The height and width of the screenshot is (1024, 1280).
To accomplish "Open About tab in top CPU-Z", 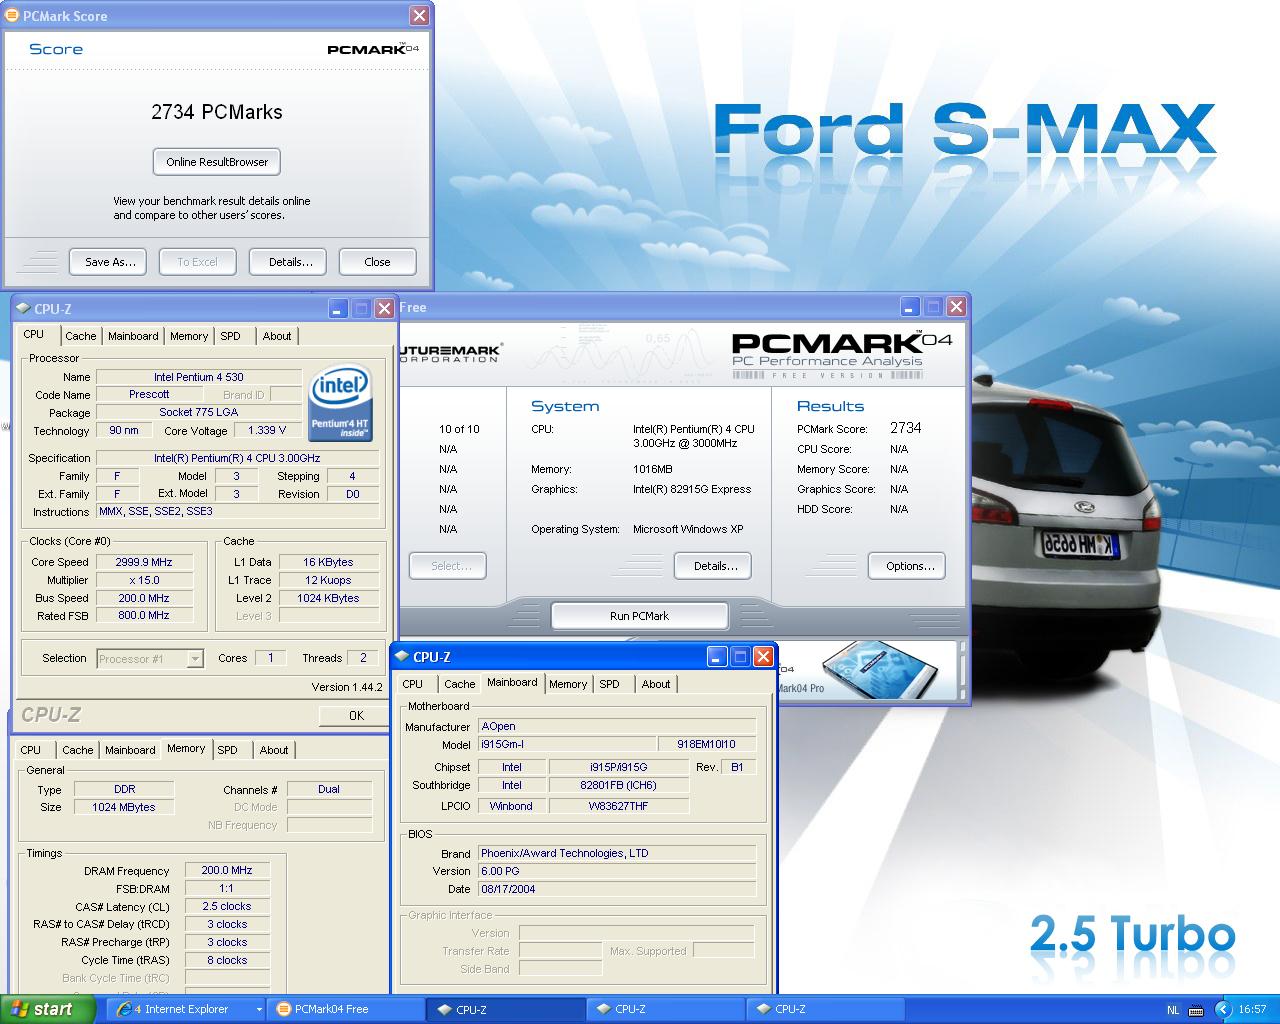I will tap(277, 336).
